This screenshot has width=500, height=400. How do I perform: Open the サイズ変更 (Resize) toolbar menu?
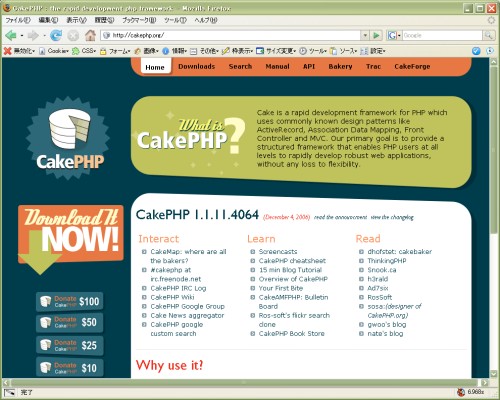click(276, 51)
